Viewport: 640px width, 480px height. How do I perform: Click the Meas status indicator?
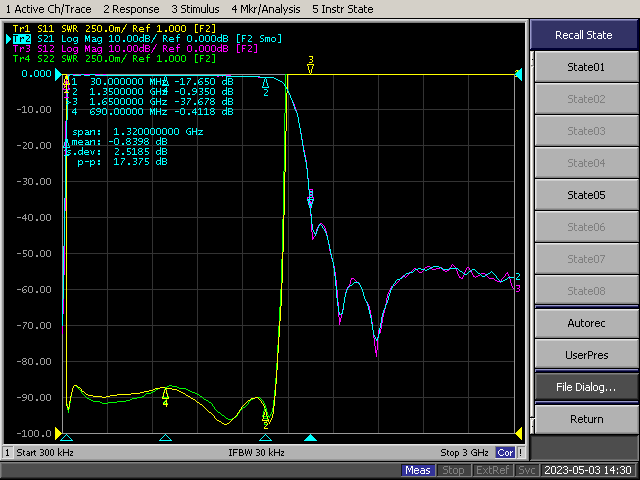click(418, 470)
